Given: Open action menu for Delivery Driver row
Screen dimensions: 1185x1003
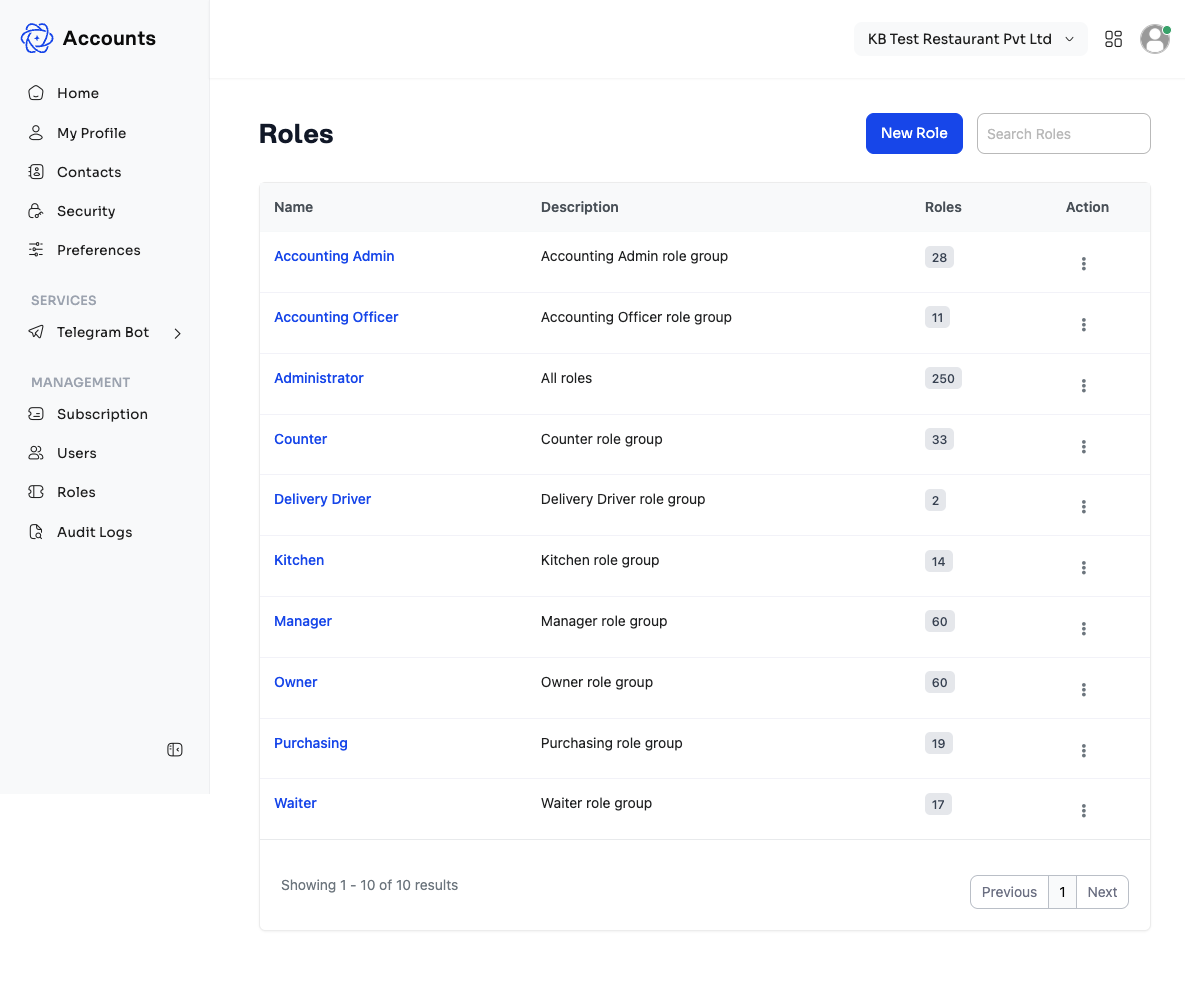Looking at the screenshot, I should pos(1083,507).
